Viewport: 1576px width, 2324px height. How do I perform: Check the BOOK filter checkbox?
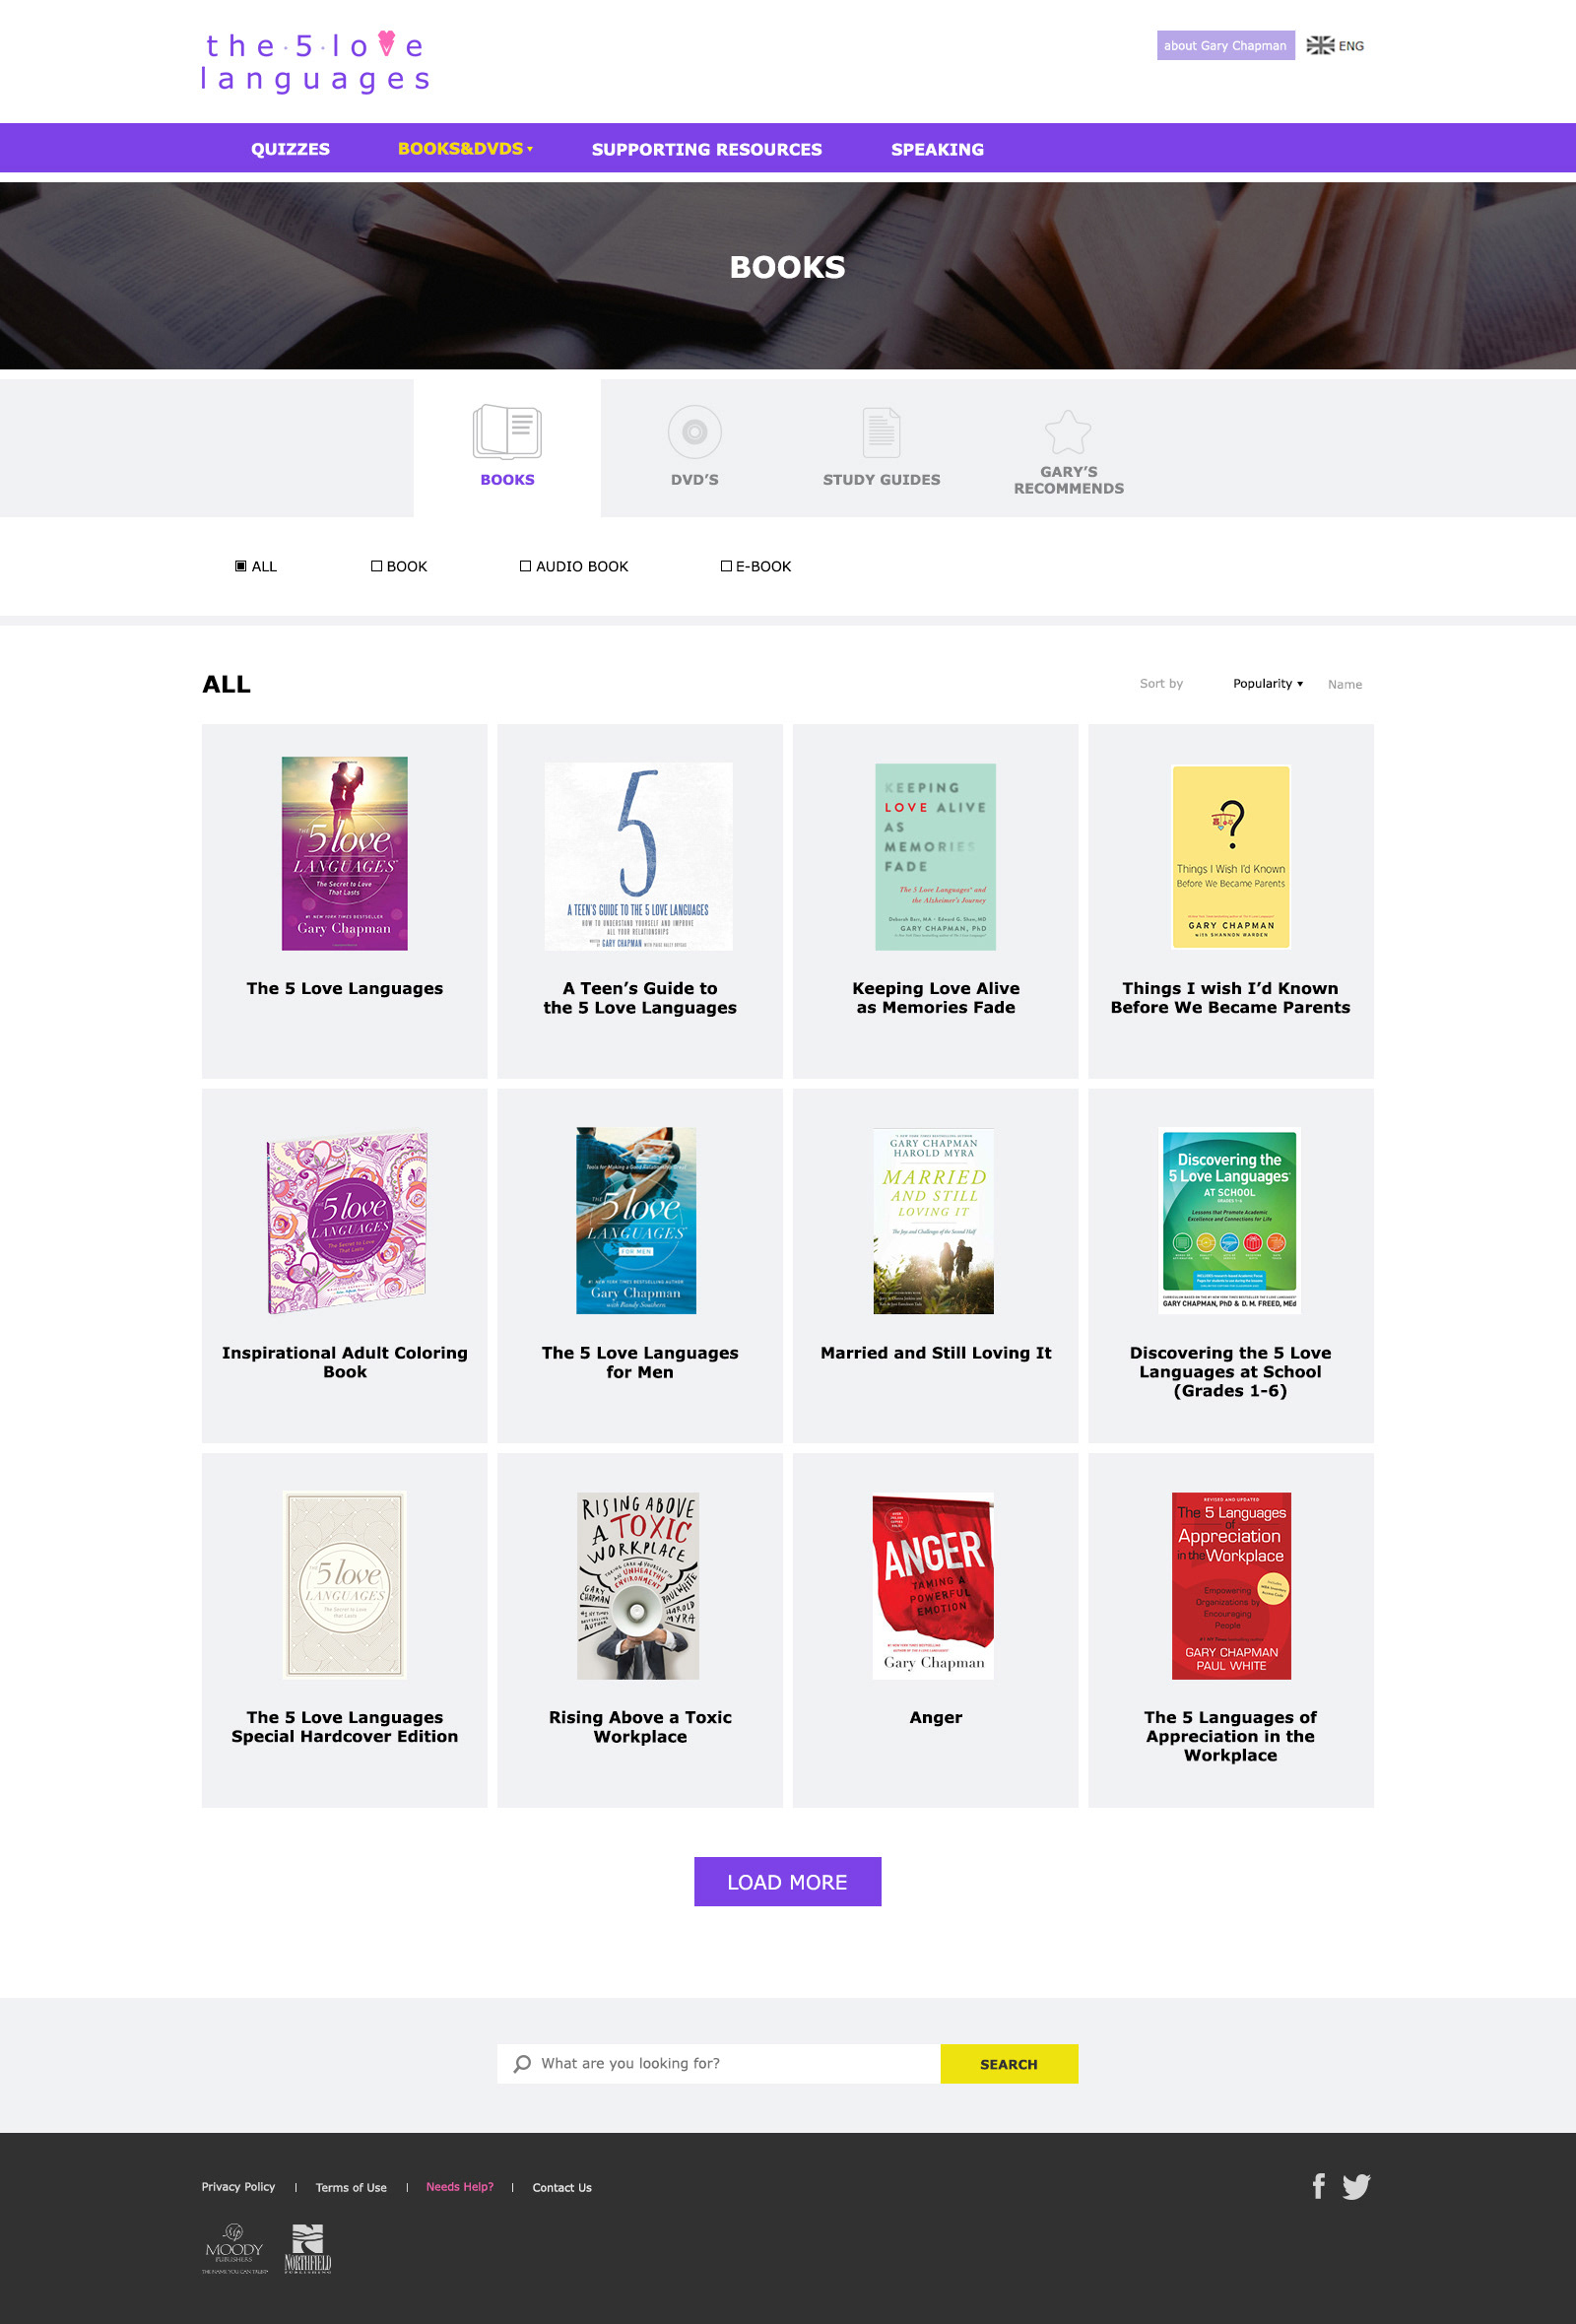(x=376, y=566)
